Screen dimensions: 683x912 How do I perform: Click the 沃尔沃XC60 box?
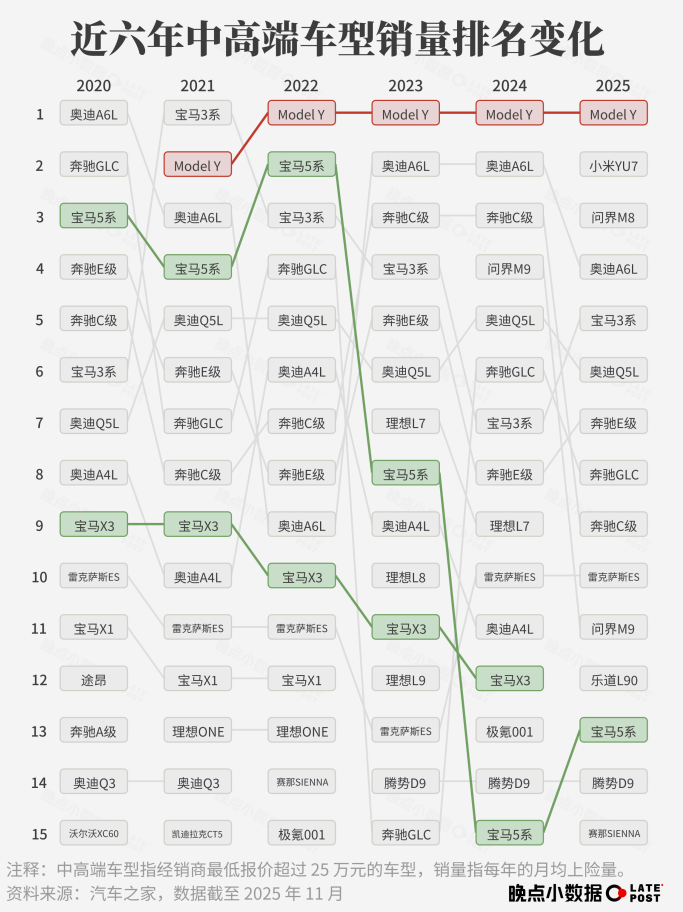click(94, 833)
